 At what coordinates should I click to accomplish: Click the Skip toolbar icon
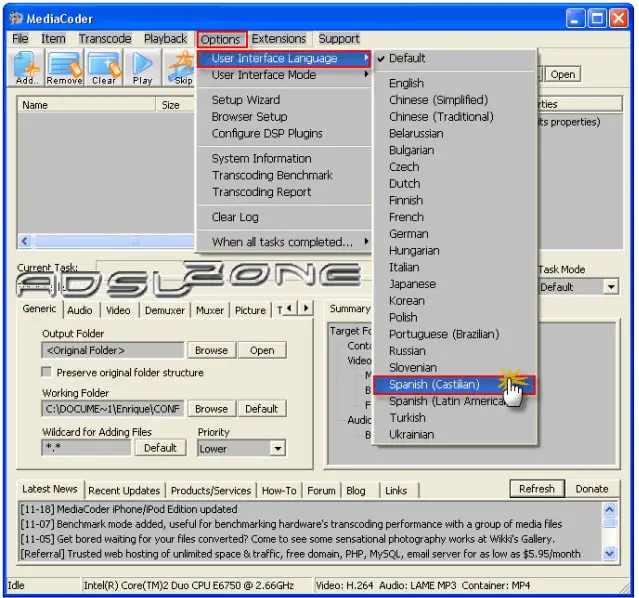[x=182, y=68]
